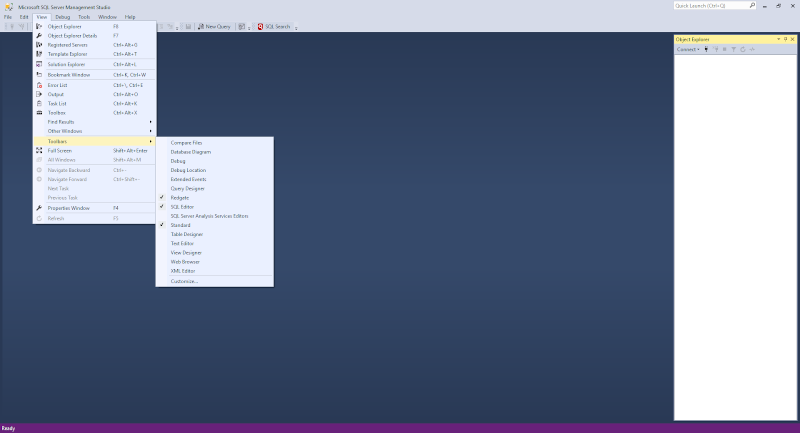Click the Registered Servers menu icon
800x433 pixels.
point(39,45)
